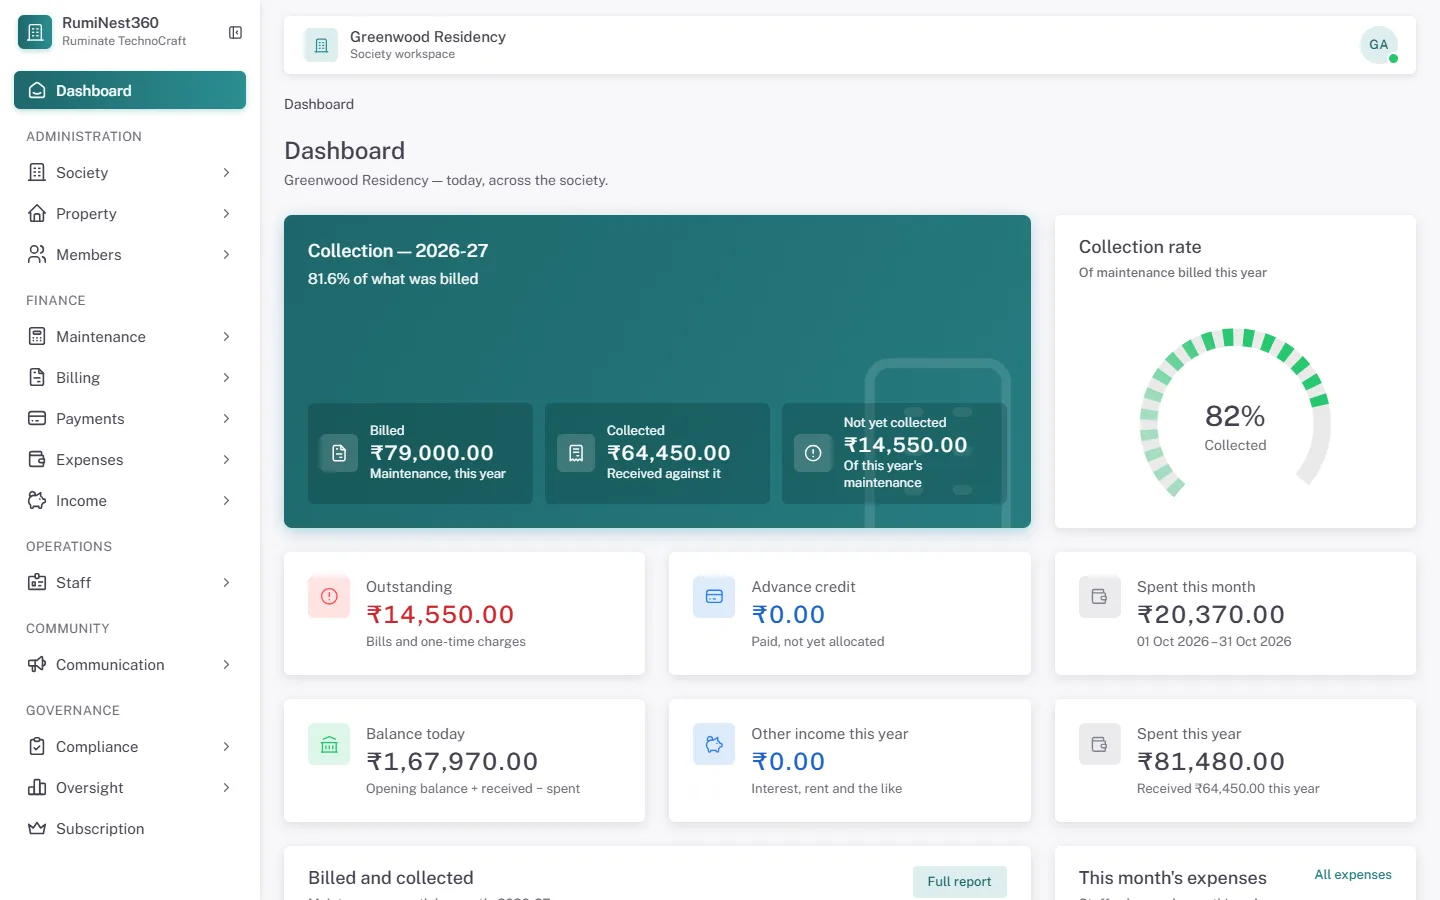Click the Balance today bank icon

[329, 744]
